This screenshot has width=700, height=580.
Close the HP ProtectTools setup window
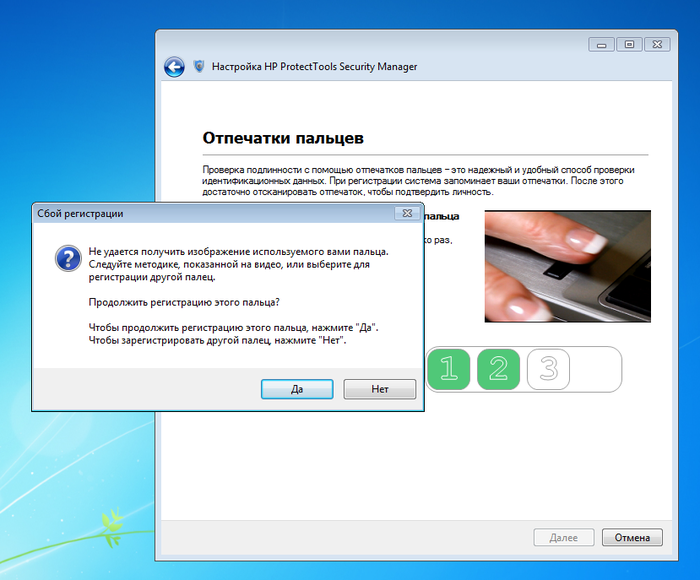657,45
